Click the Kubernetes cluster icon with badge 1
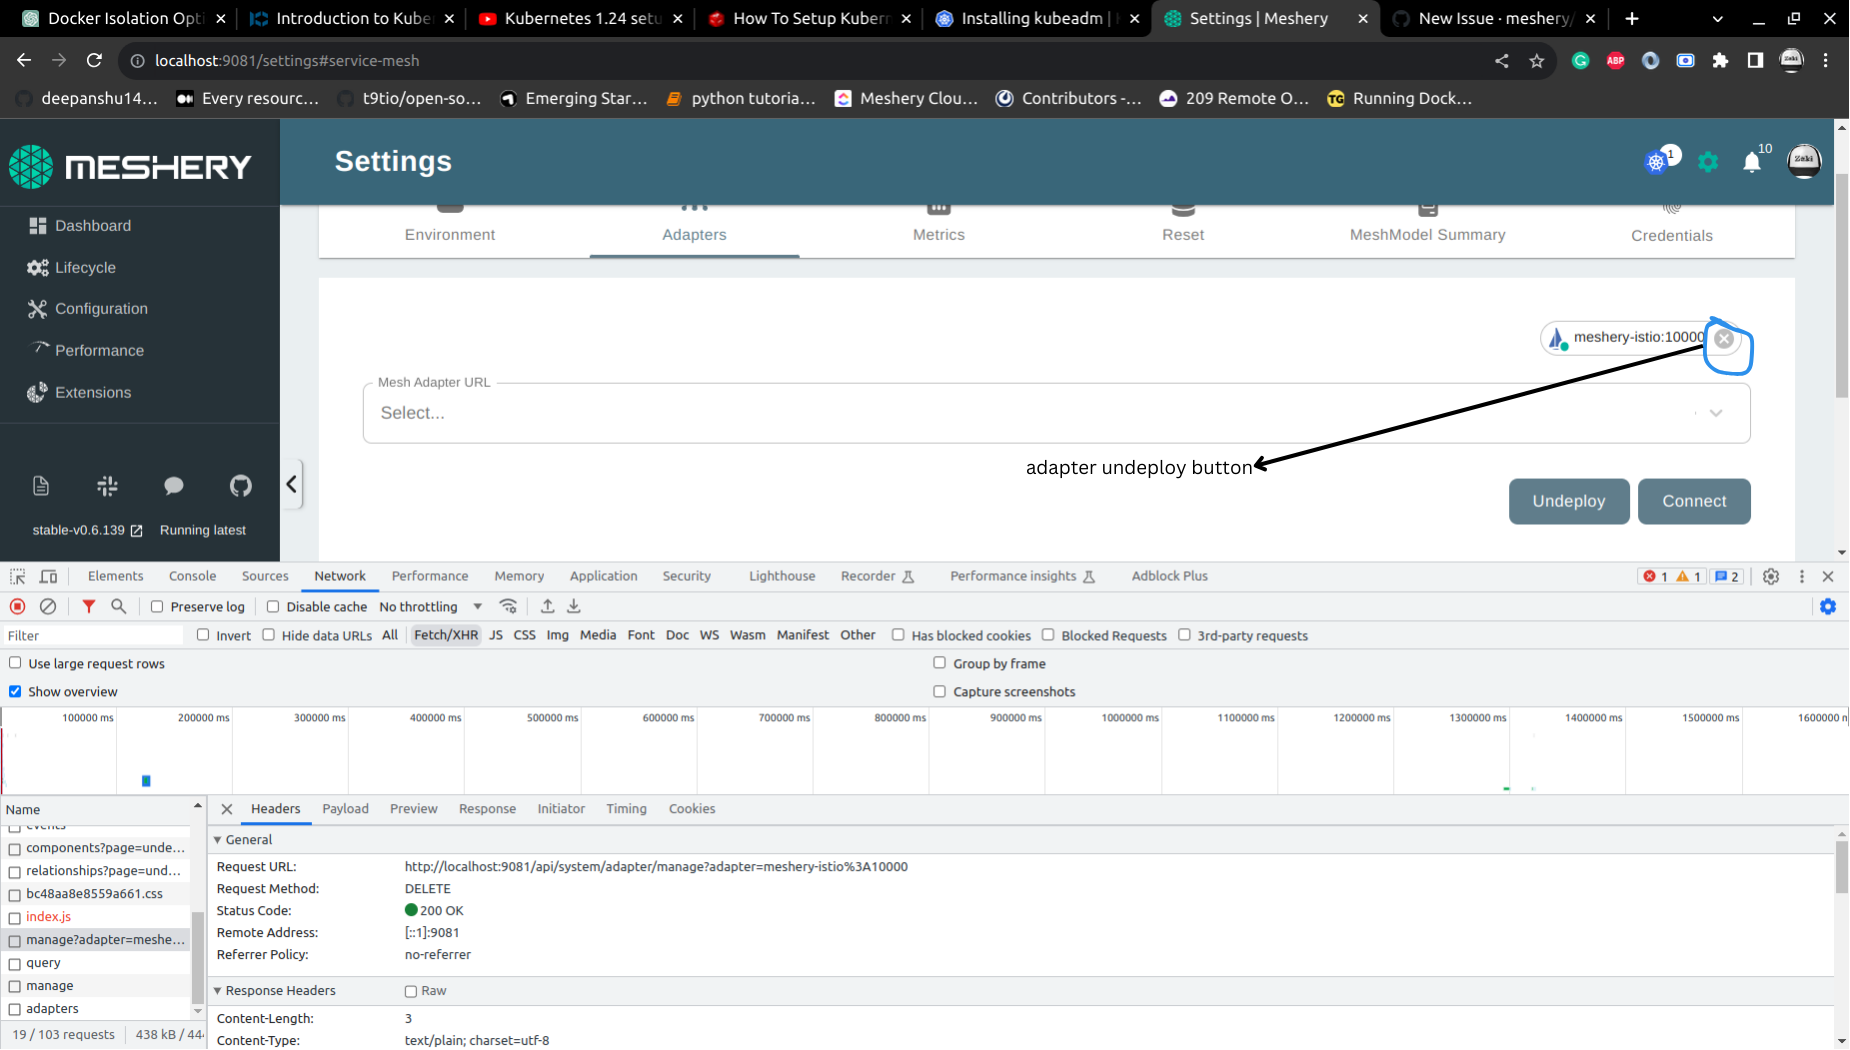Screen dimensions: 1850x1050 pyautogui.click(x=1655, y=162)
